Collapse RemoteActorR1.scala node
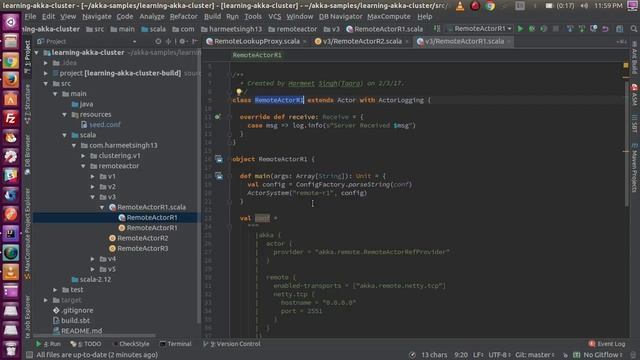This screenshot has height=360, width=640. 102,207
